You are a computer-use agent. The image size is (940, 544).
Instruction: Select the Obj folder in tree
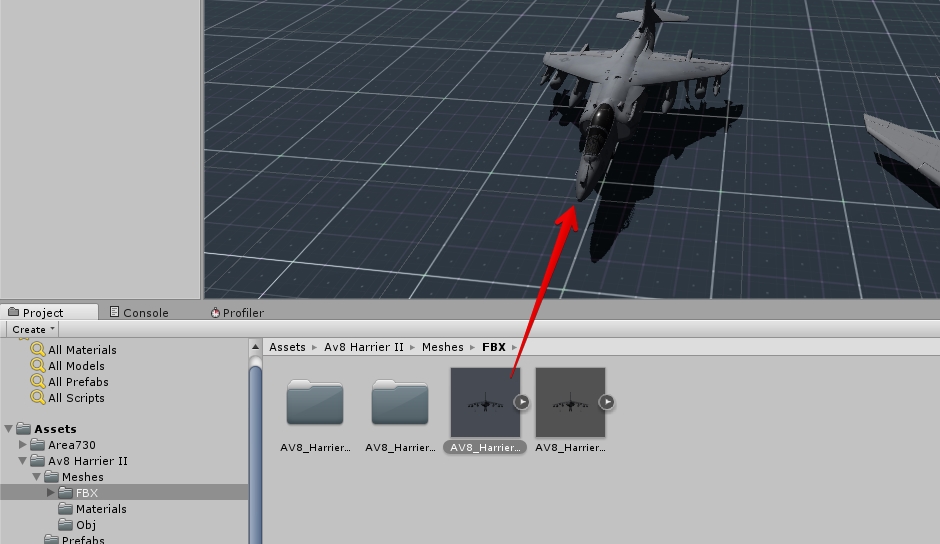point(85,525)
